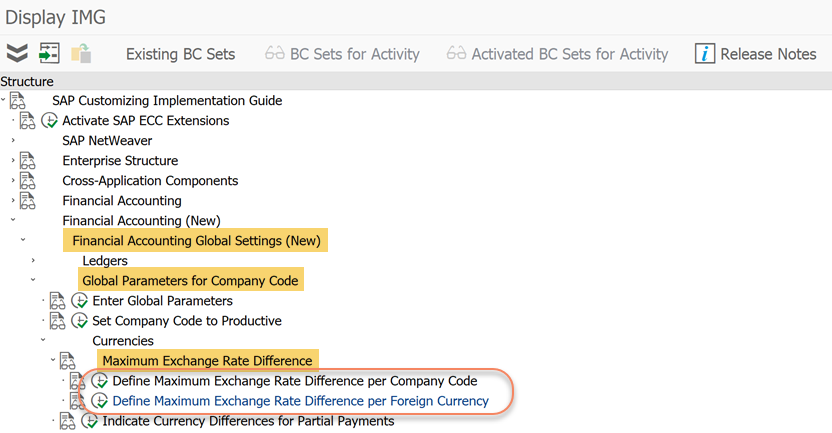The height and width of the screenshot is (433, 832).
Task: Execute activity for Difference per Foreign Currency
Action: click(x=100, y=401)
